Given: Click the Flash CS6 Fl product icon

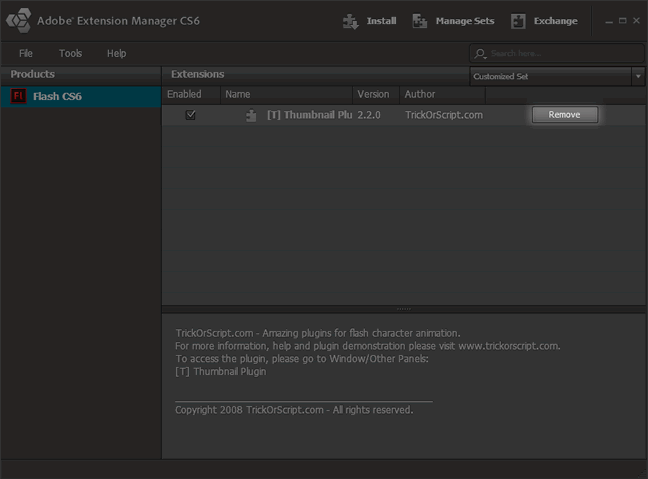Looking at the screenshot, I should [x=18, y=96].
